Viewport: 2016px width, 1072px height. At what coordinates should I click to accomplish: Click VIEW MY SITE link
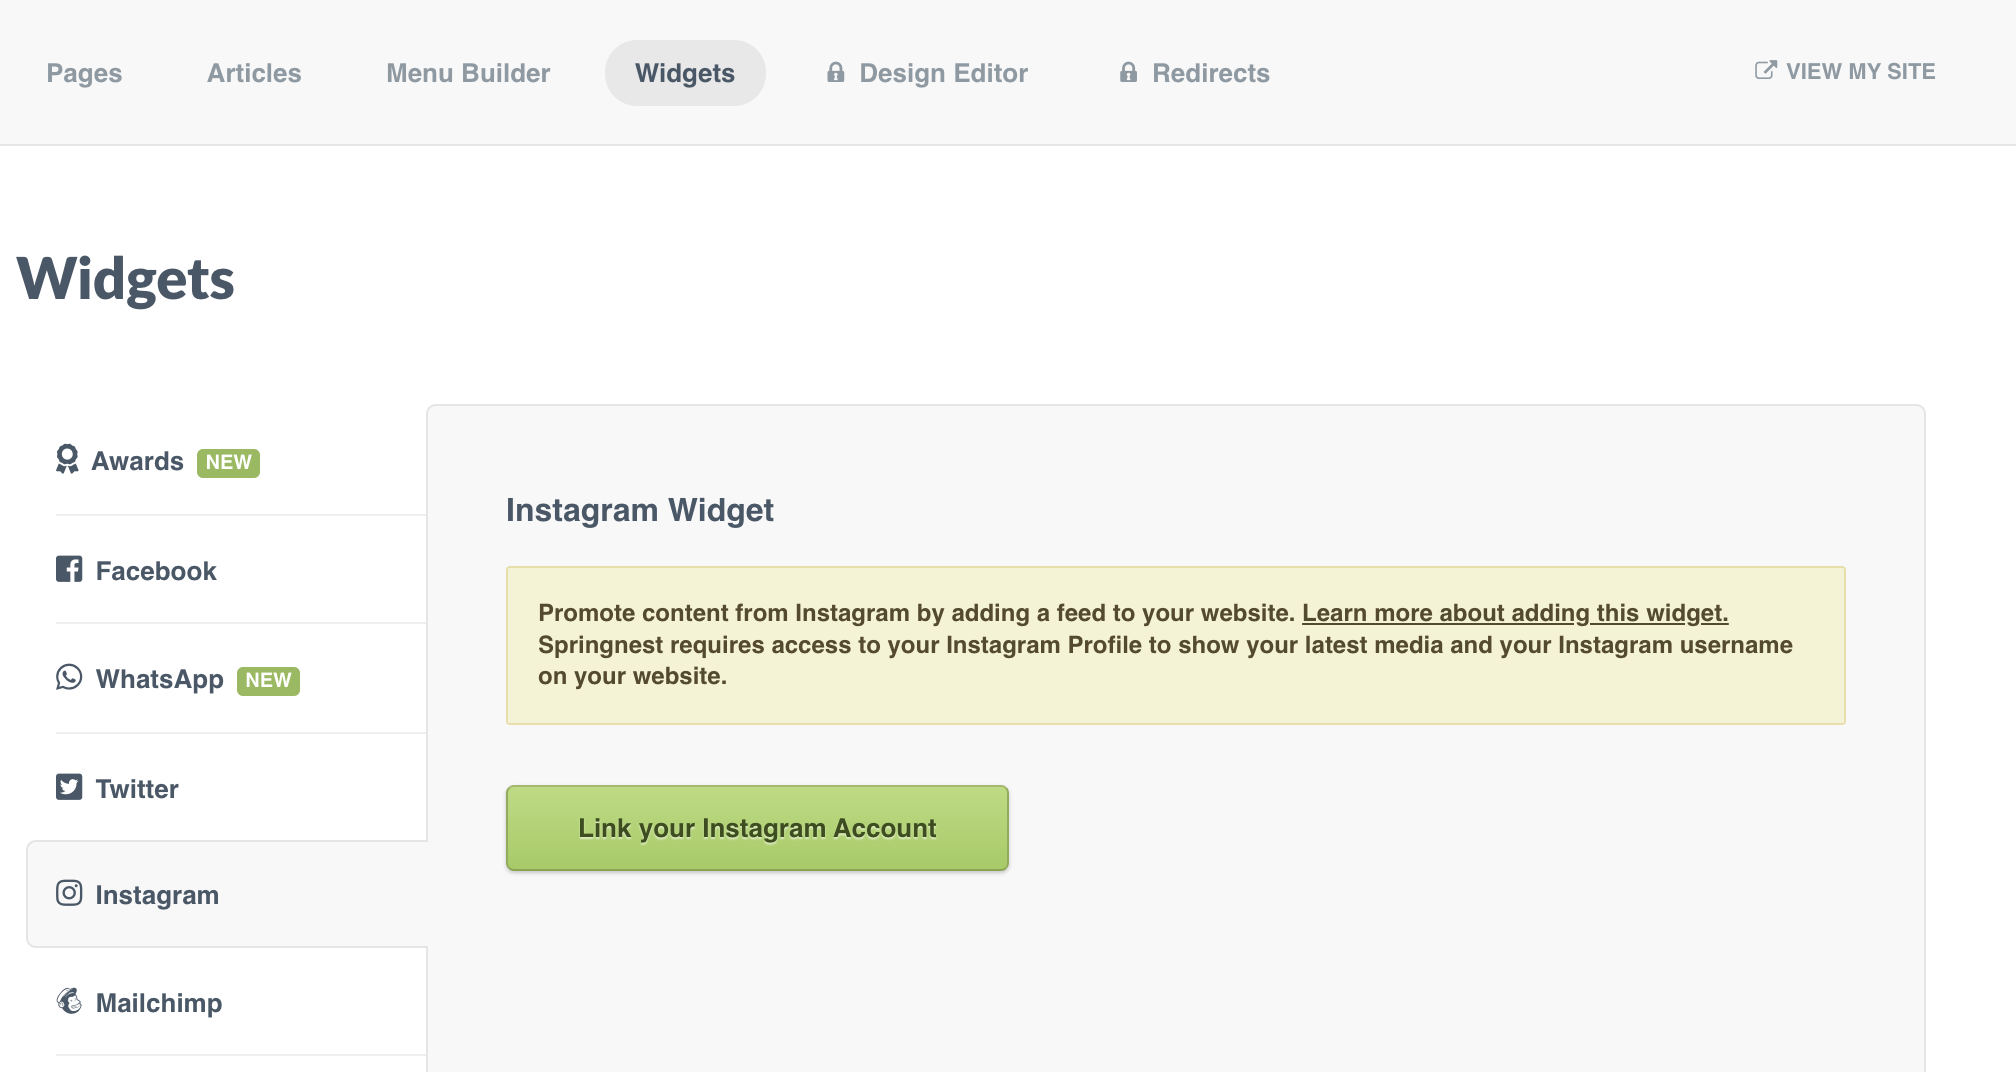[x=1860, y=72]
